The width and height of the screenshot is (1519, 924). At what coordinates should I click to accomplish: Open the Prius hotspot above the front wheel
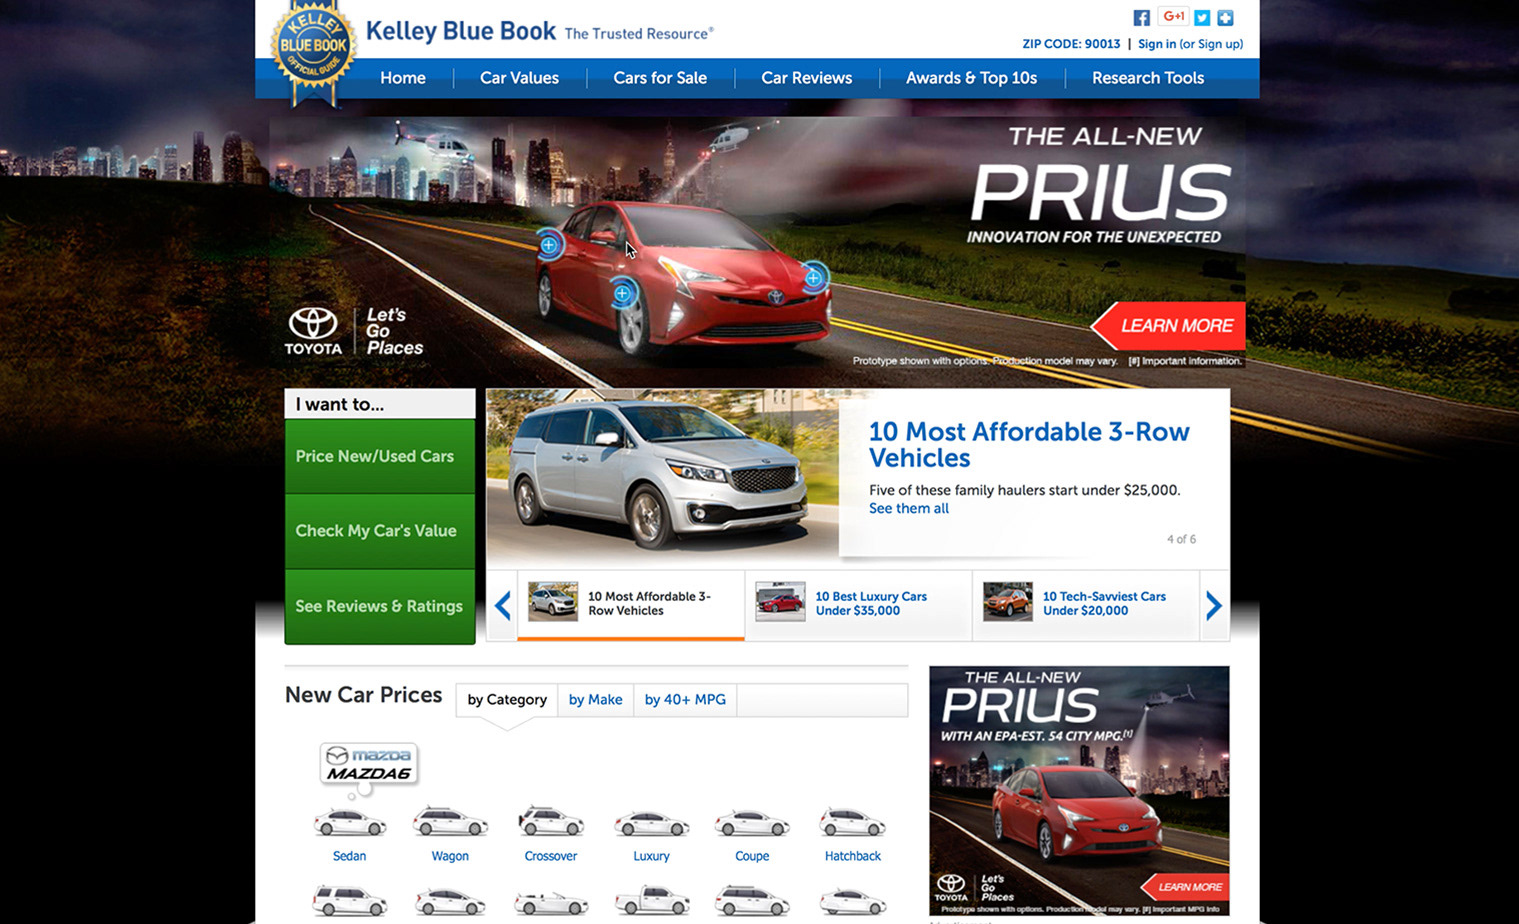pyautogui.click(x=622, y=293)
